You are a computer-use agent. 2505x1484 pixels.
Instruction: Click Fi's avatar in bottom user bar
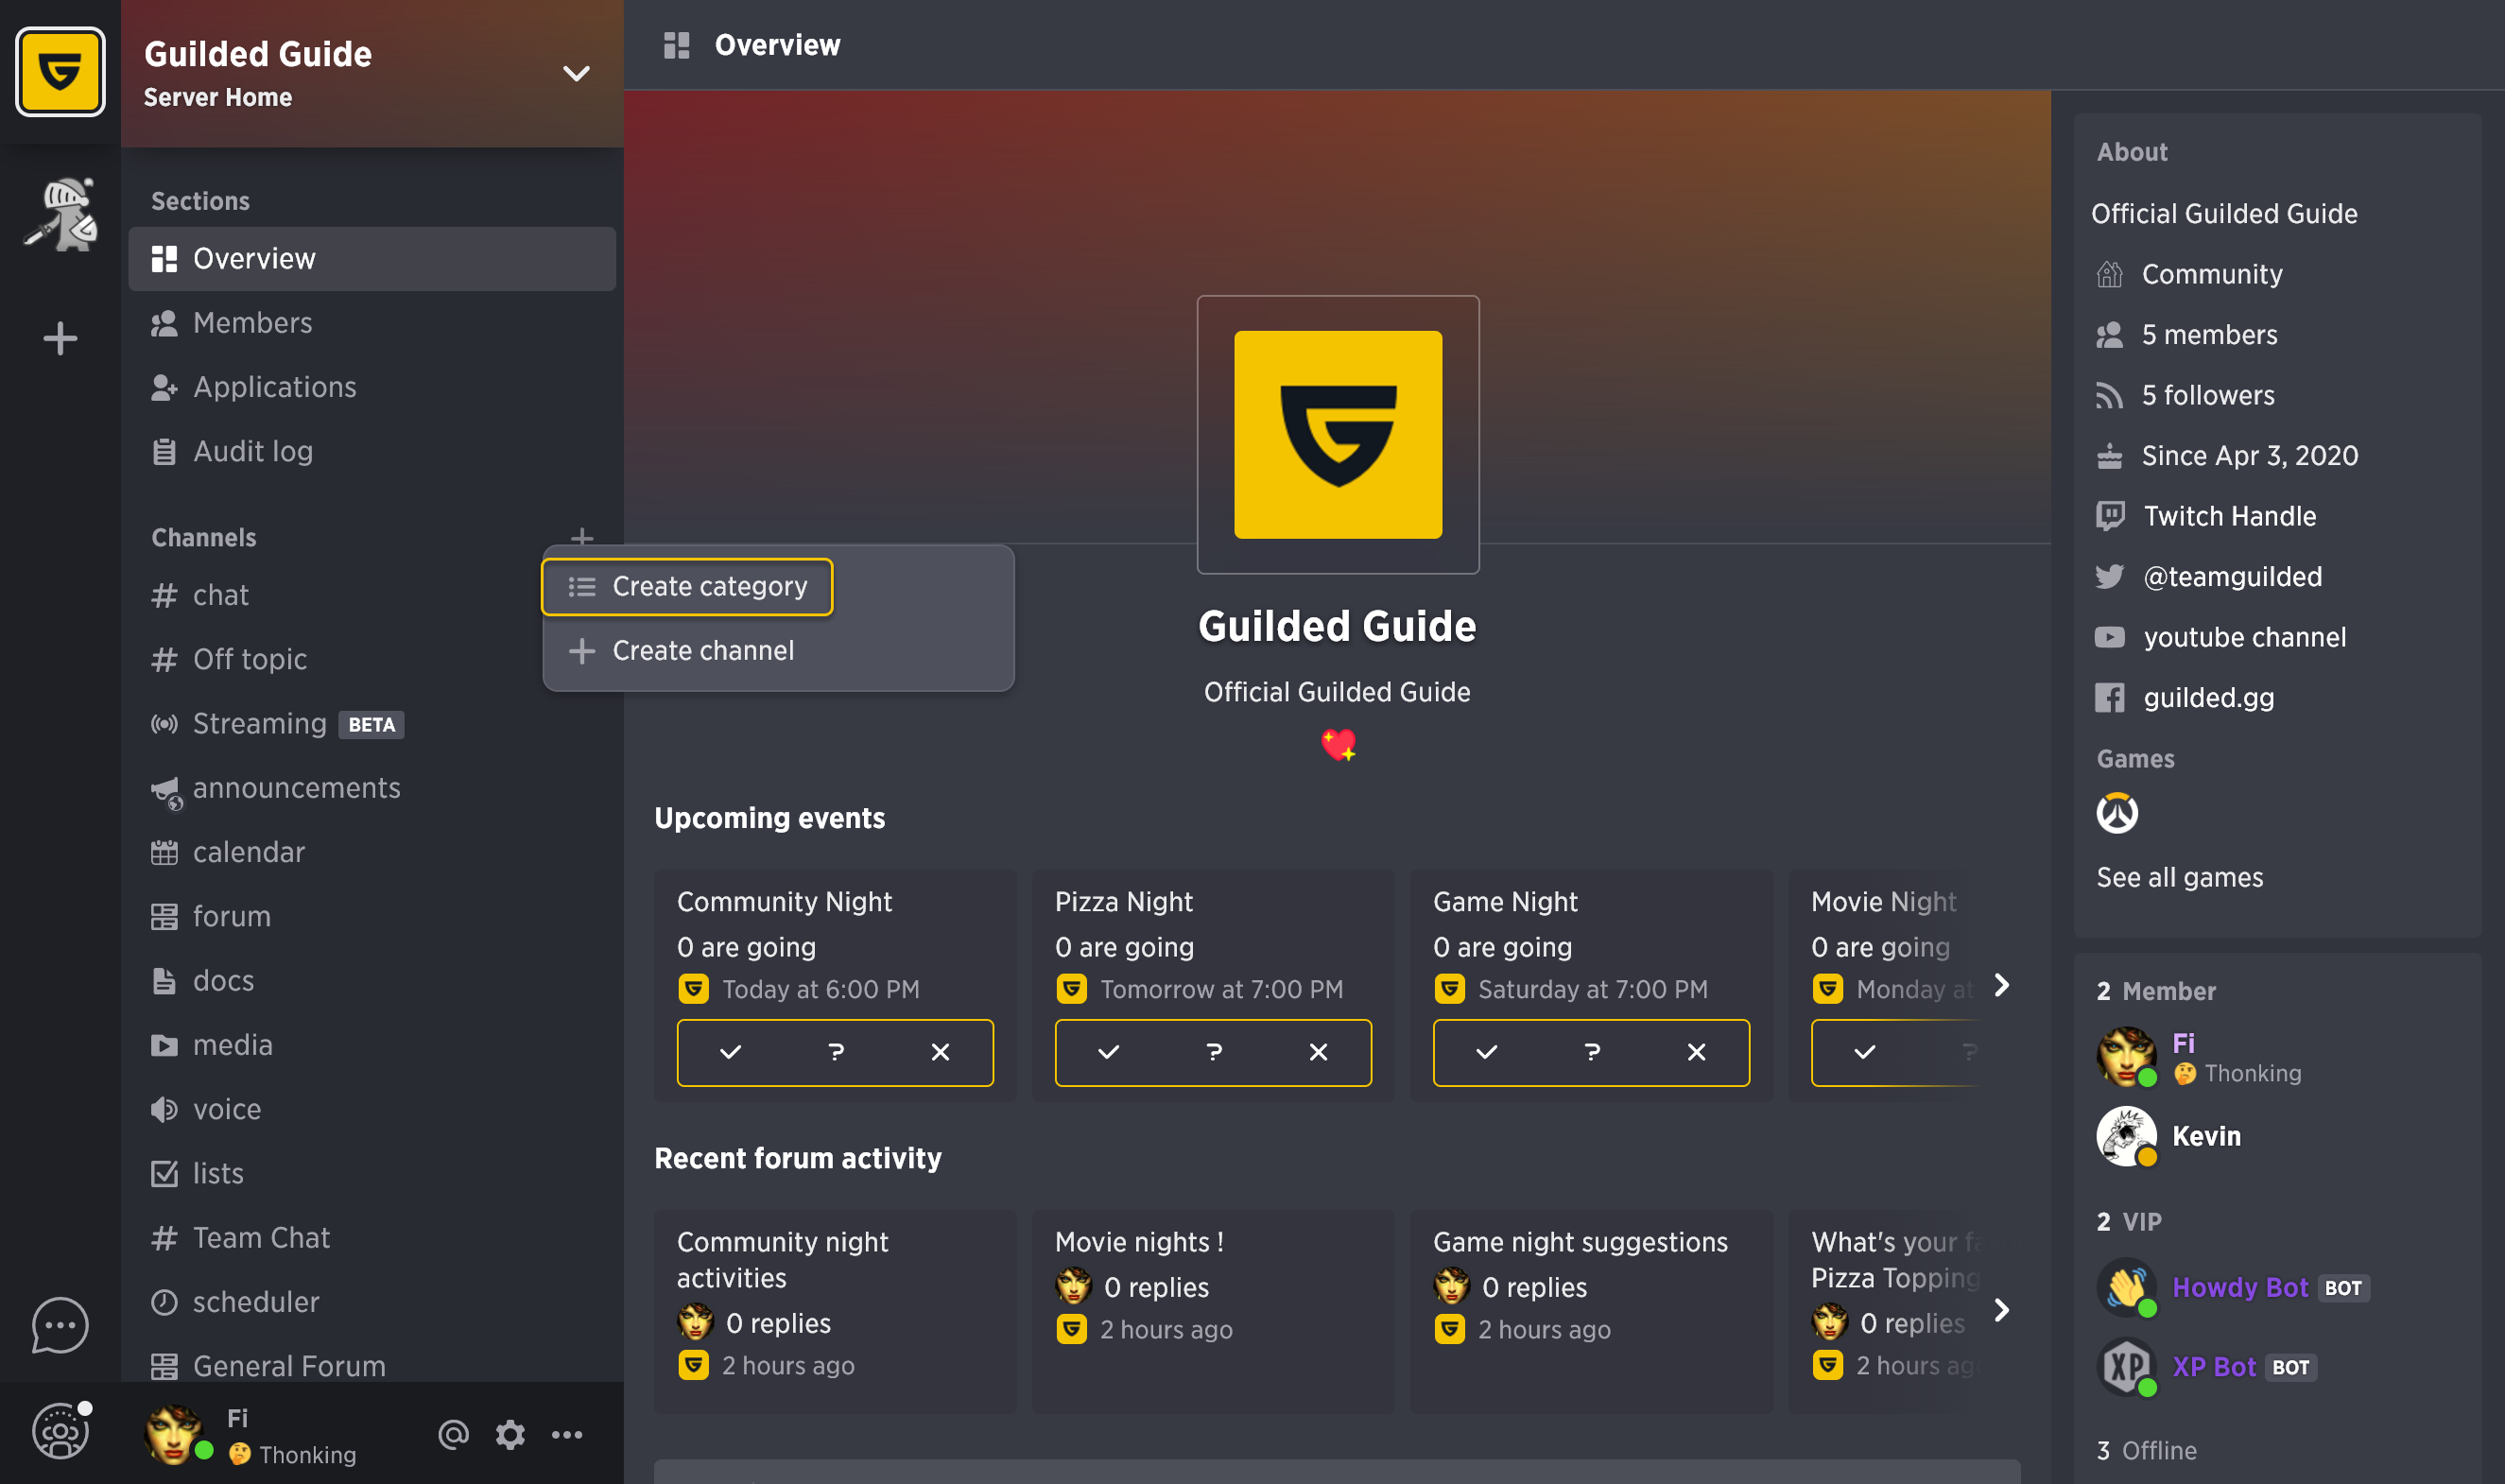176,1434
